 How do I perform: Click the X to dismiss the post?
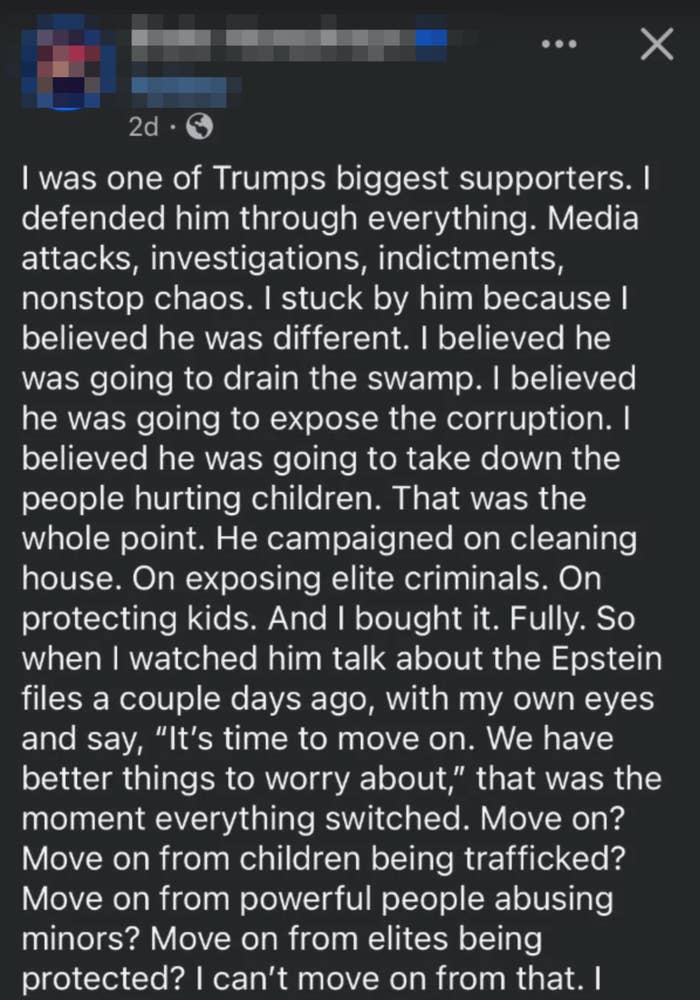[656, 44]
